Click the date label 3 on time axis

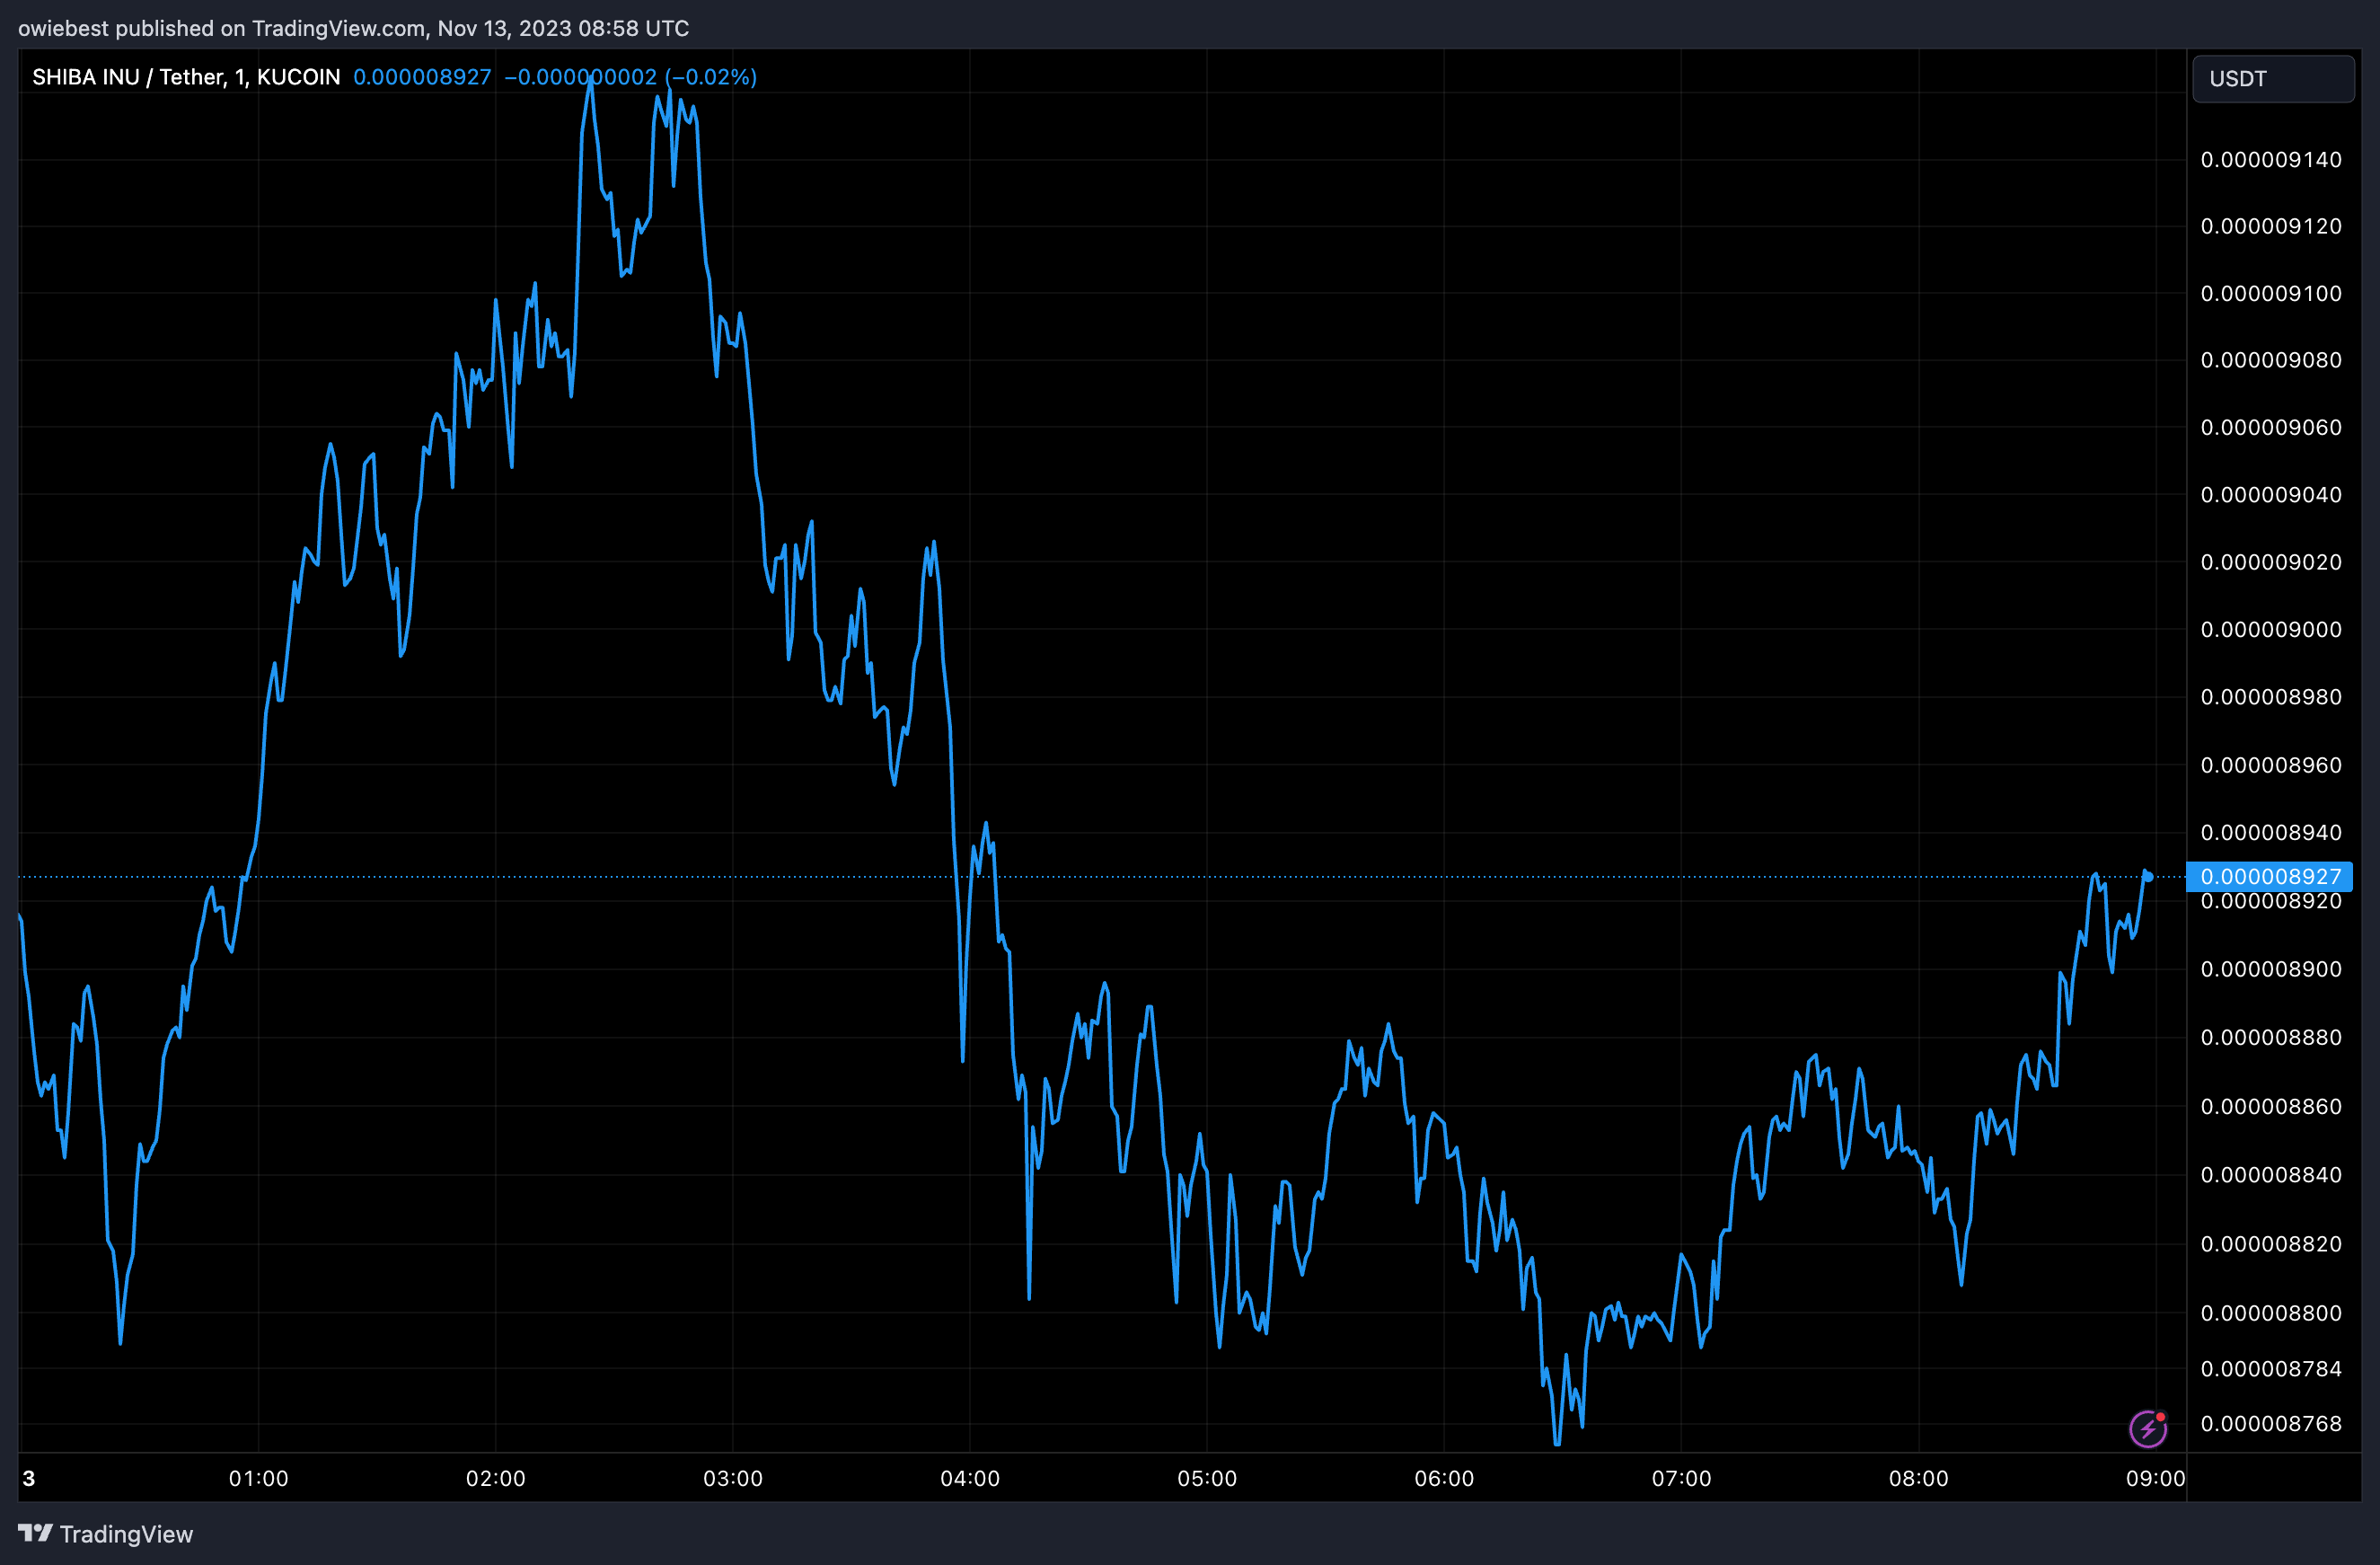click(29, 1478)
